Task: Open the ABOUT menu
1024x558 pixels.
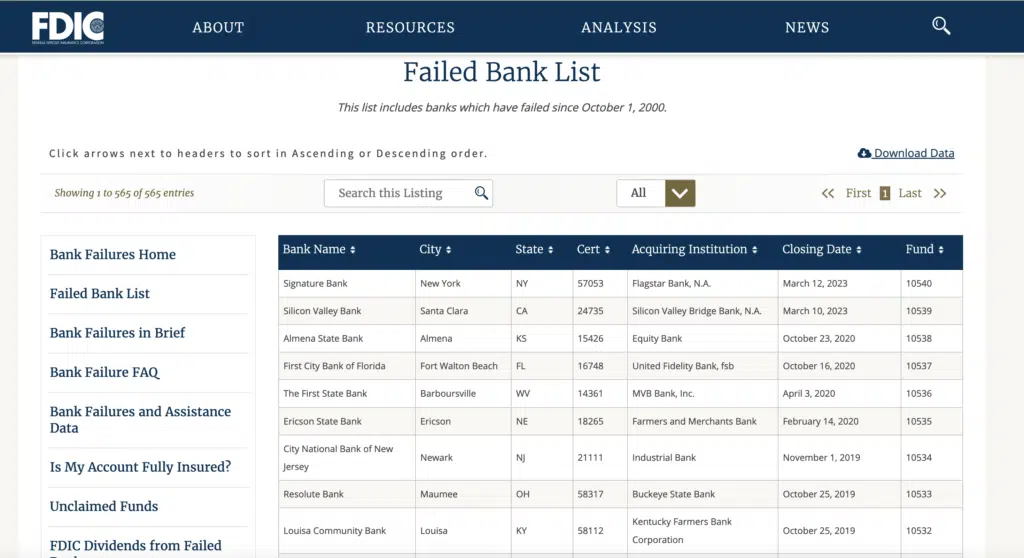Action: click(x=218, y=27)
